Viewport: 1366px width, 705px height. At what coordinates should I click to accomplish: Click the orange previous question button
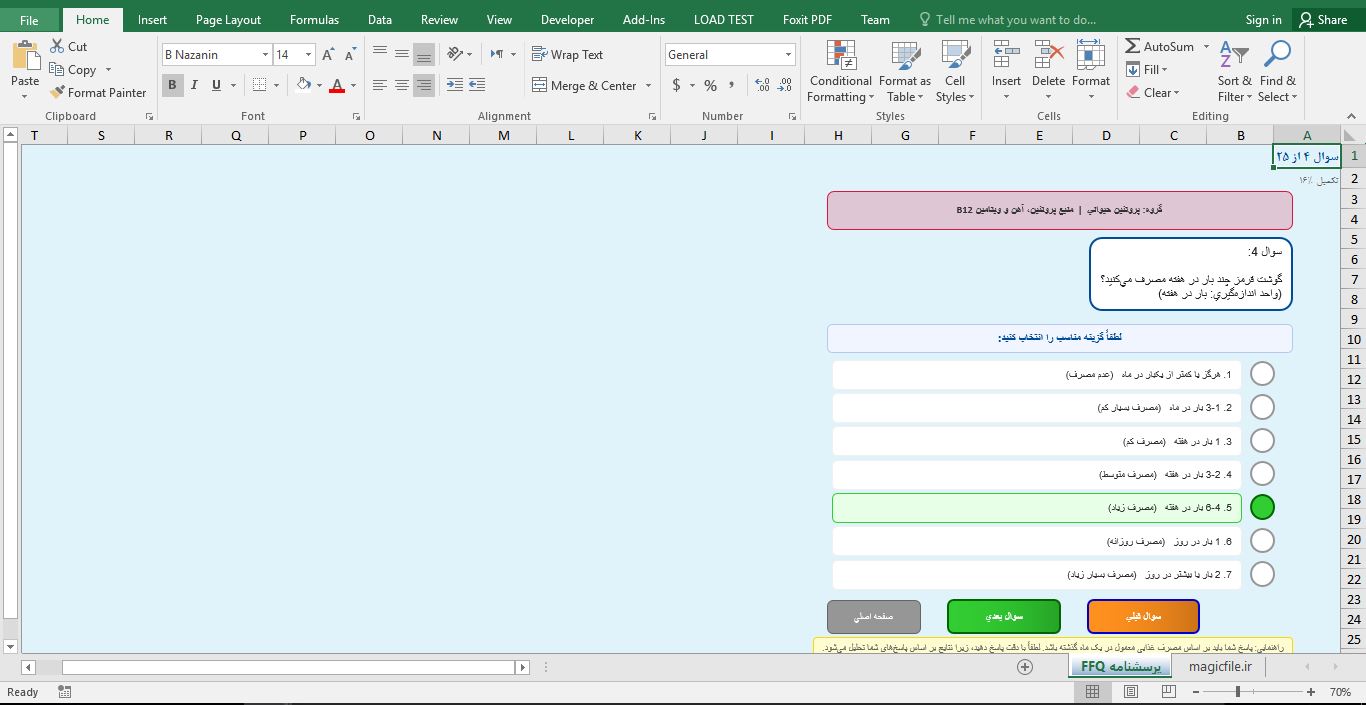point(1143,617)
